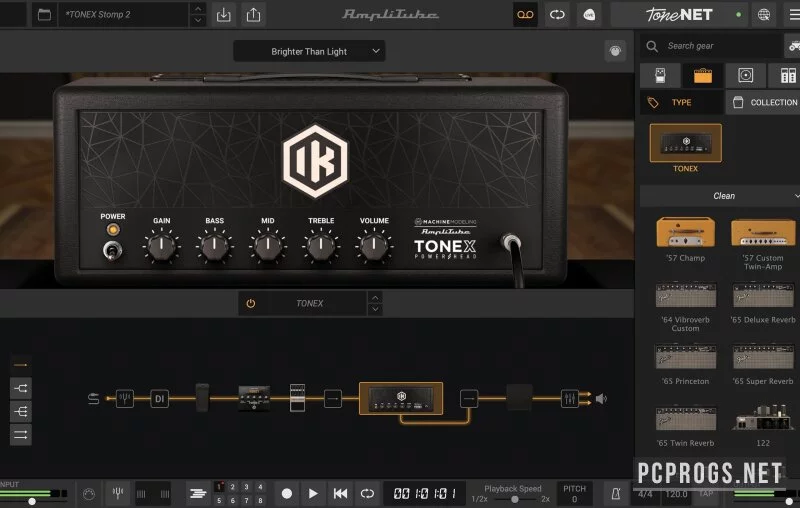Adjust the Playback Speed slider
The width and height of the screenshot is (800, 508).
pos(515,499)
